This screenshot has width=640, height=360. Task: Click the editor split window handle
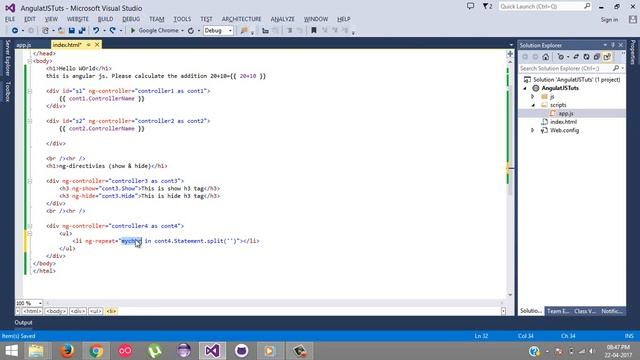(x=510, y=54)
